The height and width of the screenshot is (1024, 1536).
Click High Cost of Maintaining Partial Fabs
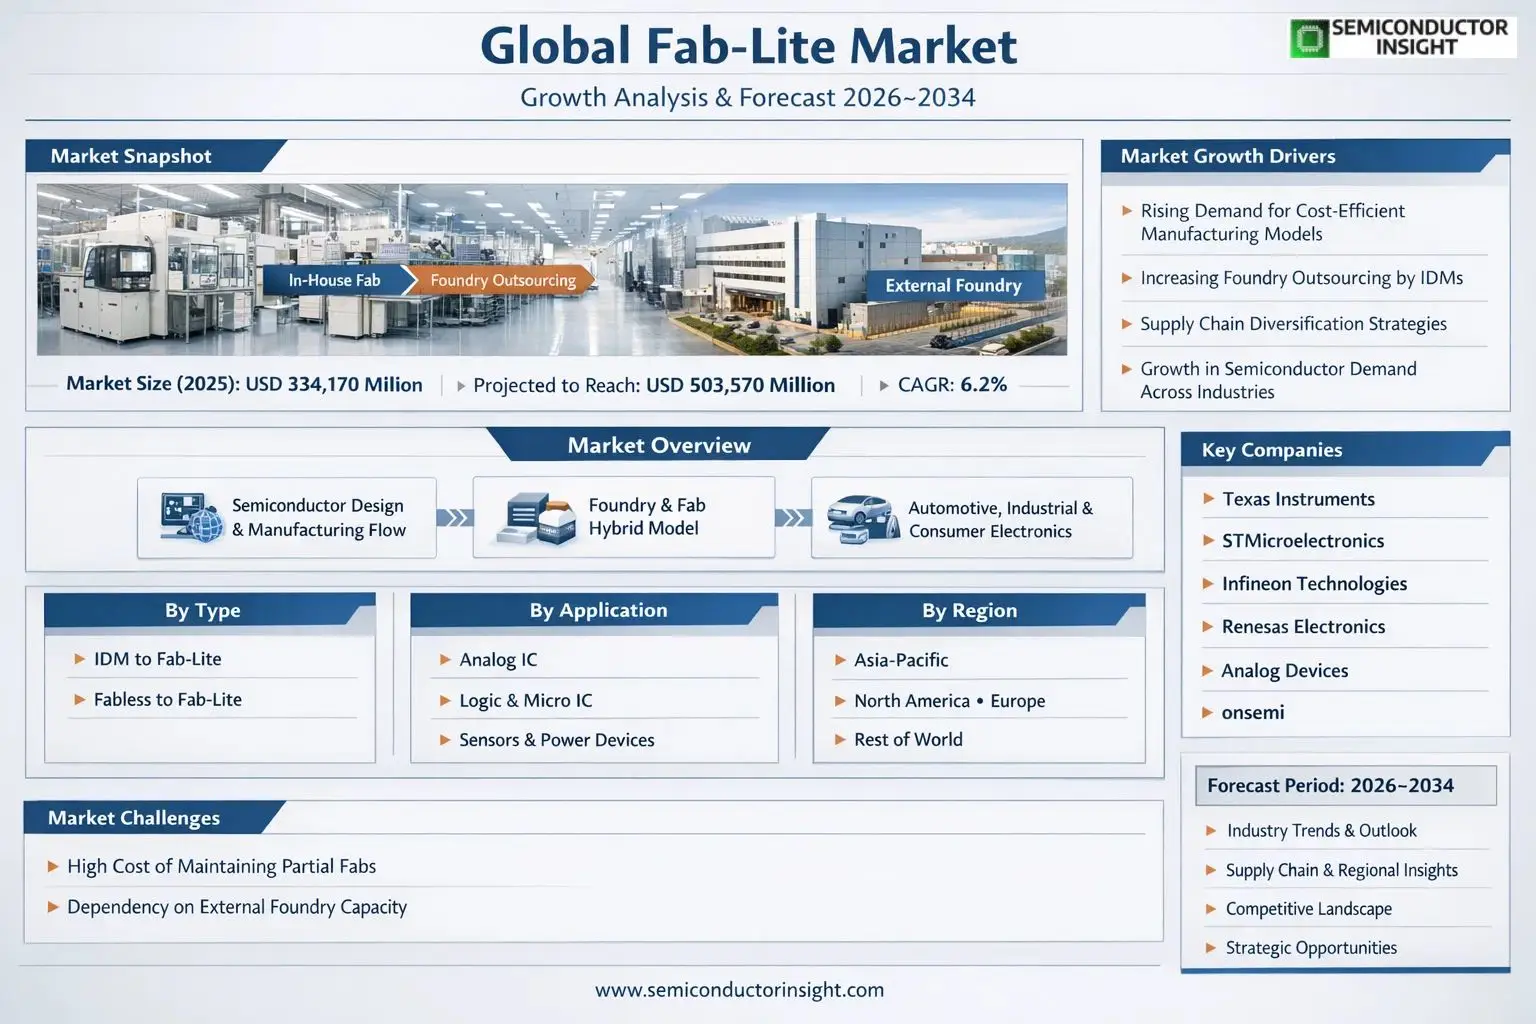tap(221, 866)
